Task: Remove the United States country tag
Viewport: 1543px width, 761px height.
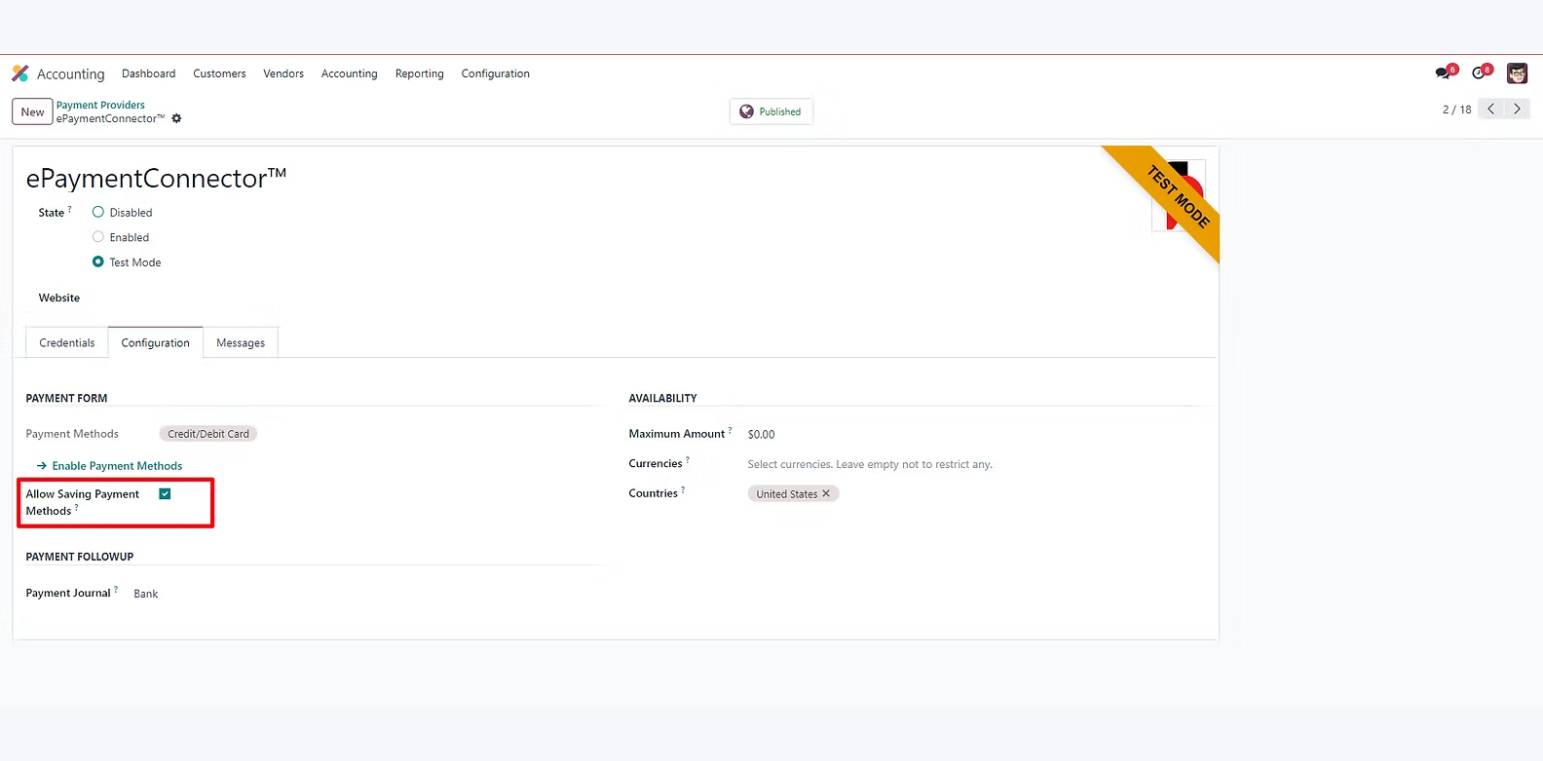Action: [x=826, y=494]
